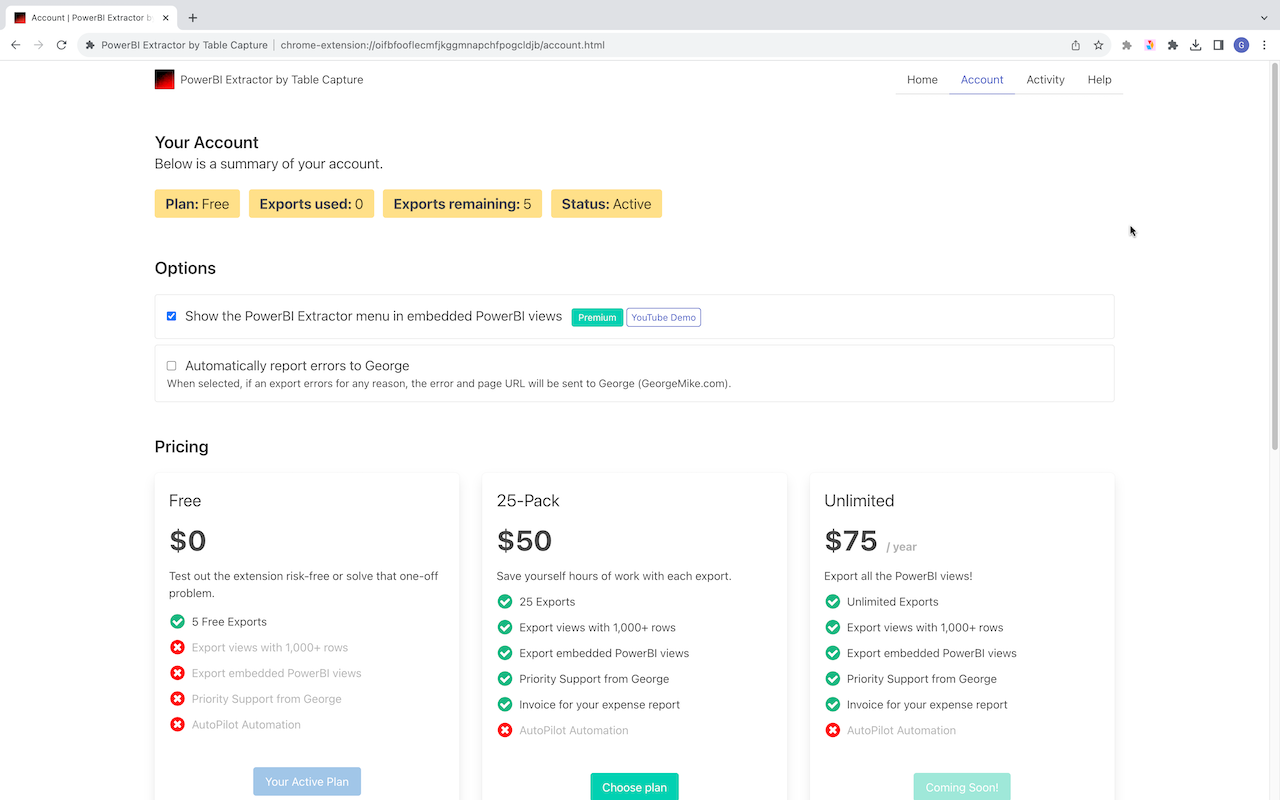Click the page vertical scrollbar
The height and width of the screenshot is (800, 1280).
pyautogui.click(x=1274, y=255)
